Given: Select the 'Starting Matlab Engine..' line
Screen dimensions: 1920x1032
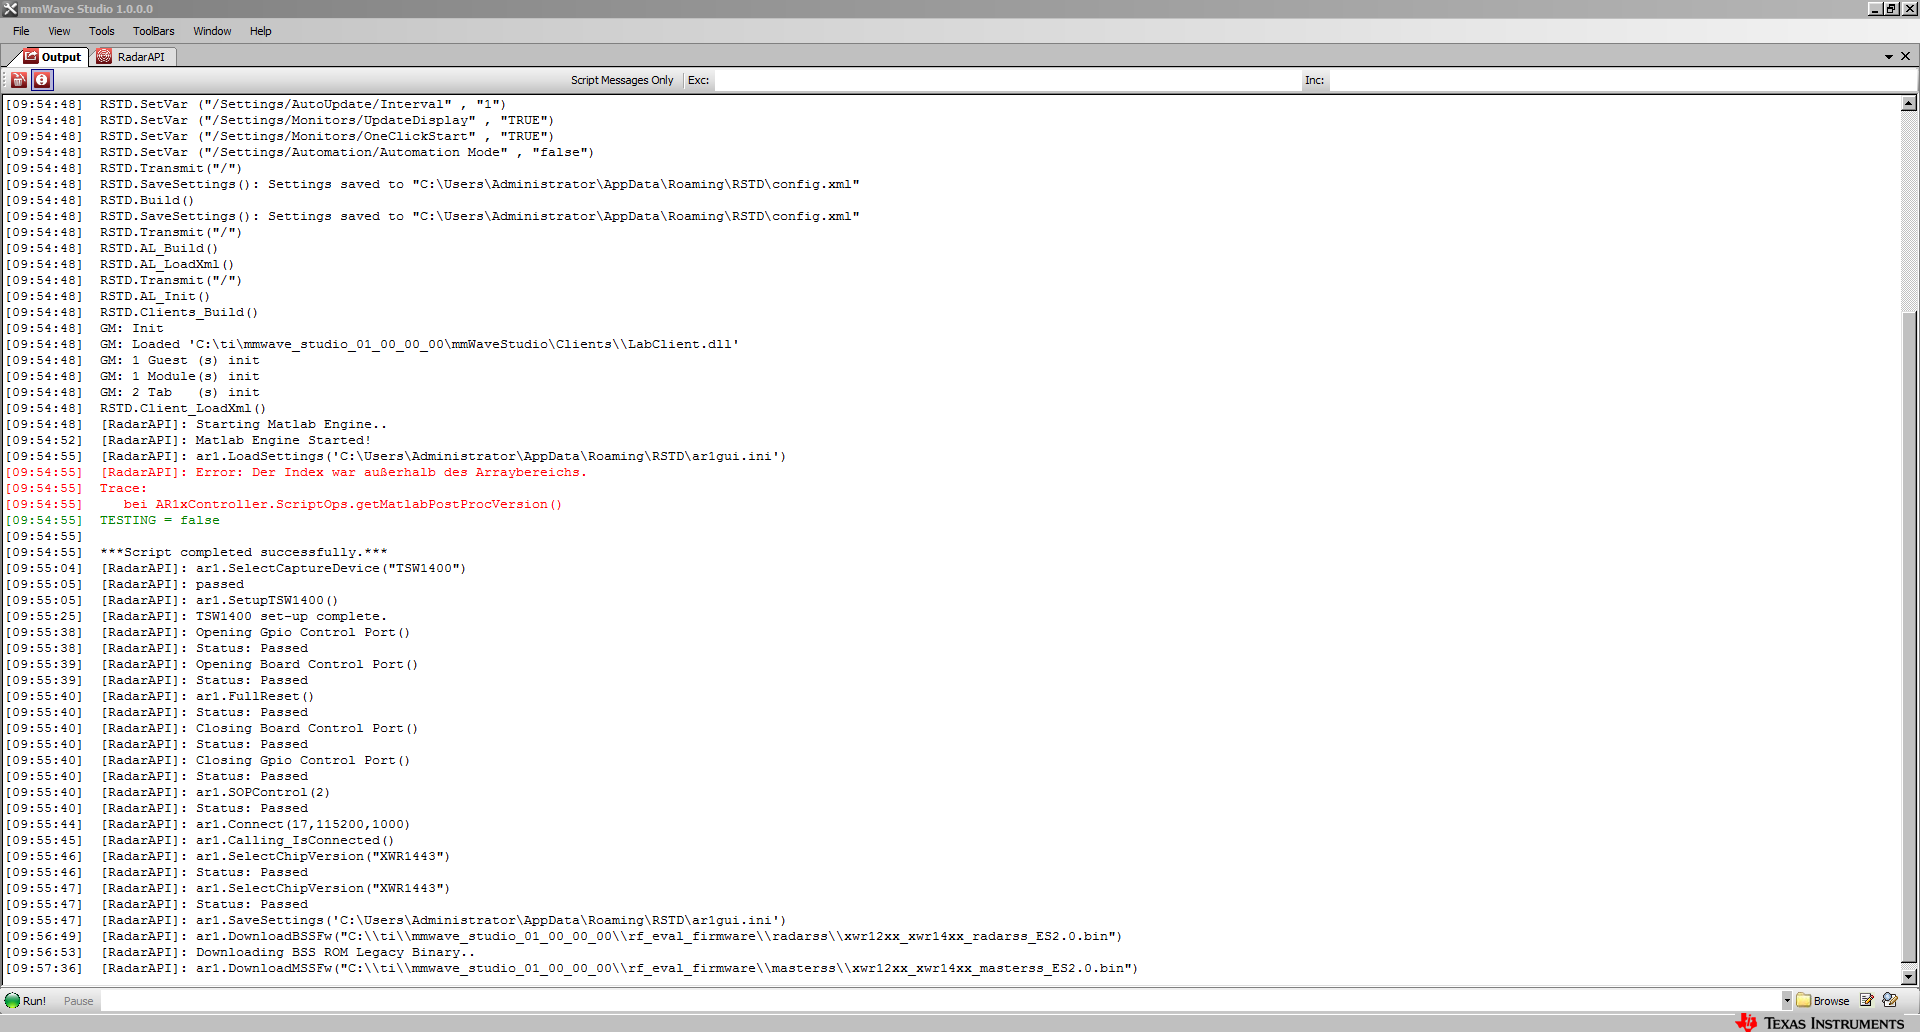Looking at the screenshot, I should [196, 424].
